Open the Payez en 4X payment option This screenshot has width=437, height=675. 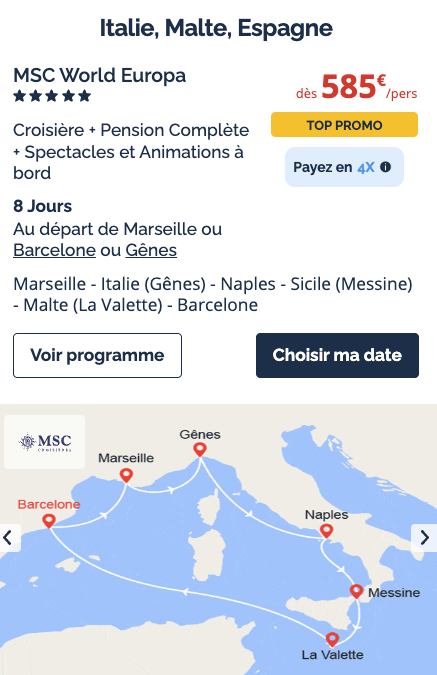click(x=344, y=167)
